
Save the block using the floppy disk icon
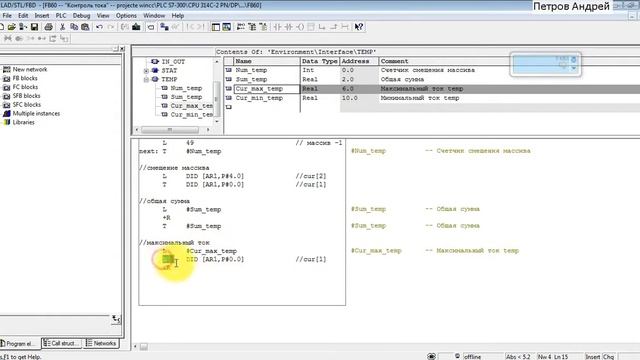34,27
